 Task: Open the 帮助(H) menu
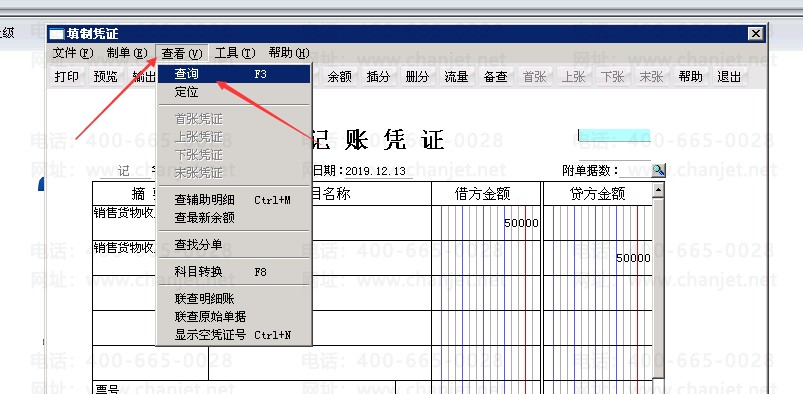[289, 53]
